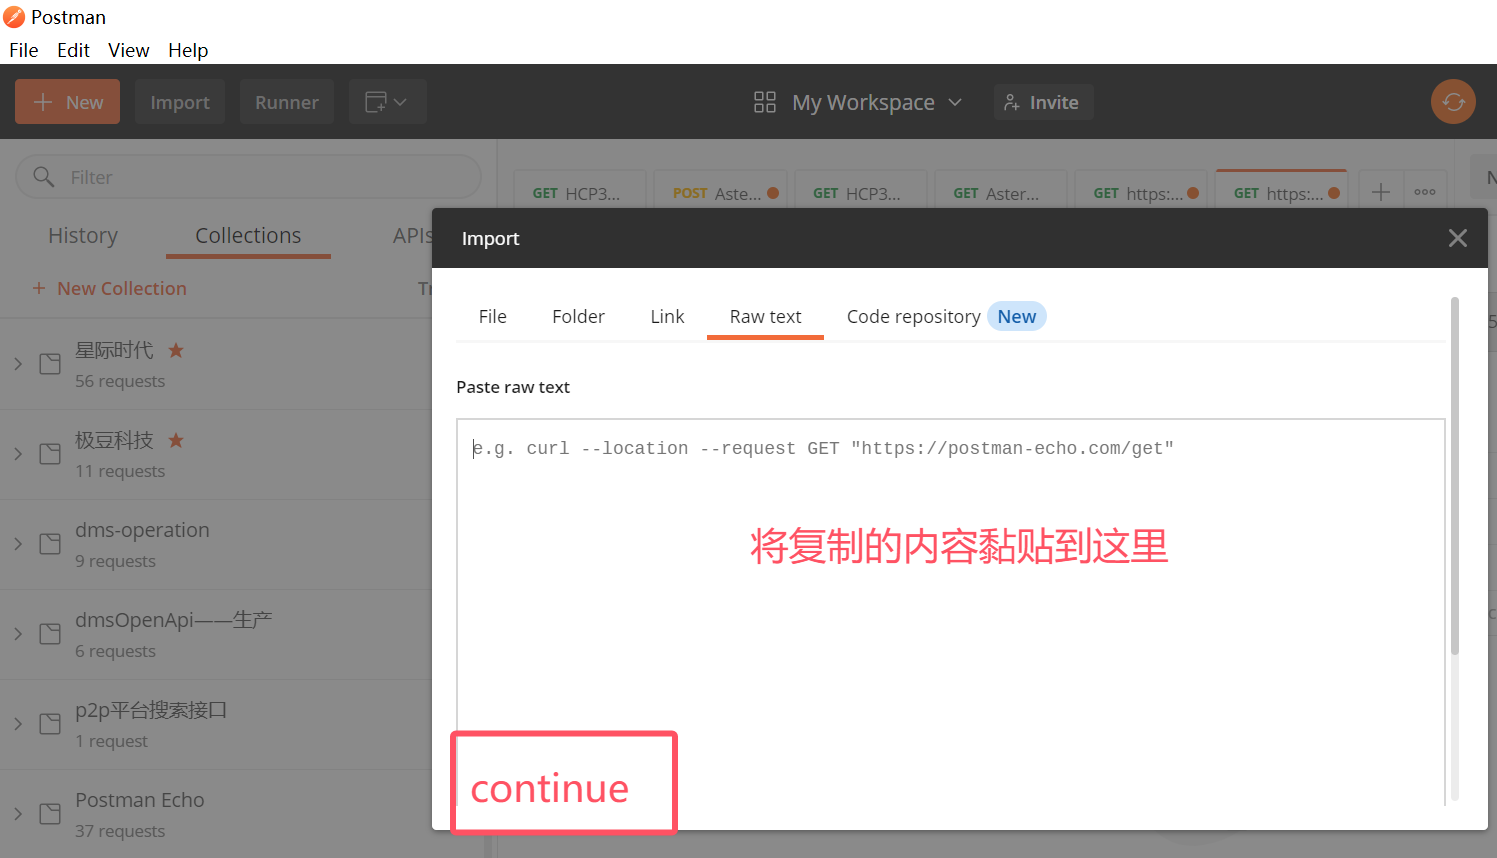The image size is (1497, 858).
Task: Expand the p2p平台搜索接口 collection
Action: tap(18, 724)
